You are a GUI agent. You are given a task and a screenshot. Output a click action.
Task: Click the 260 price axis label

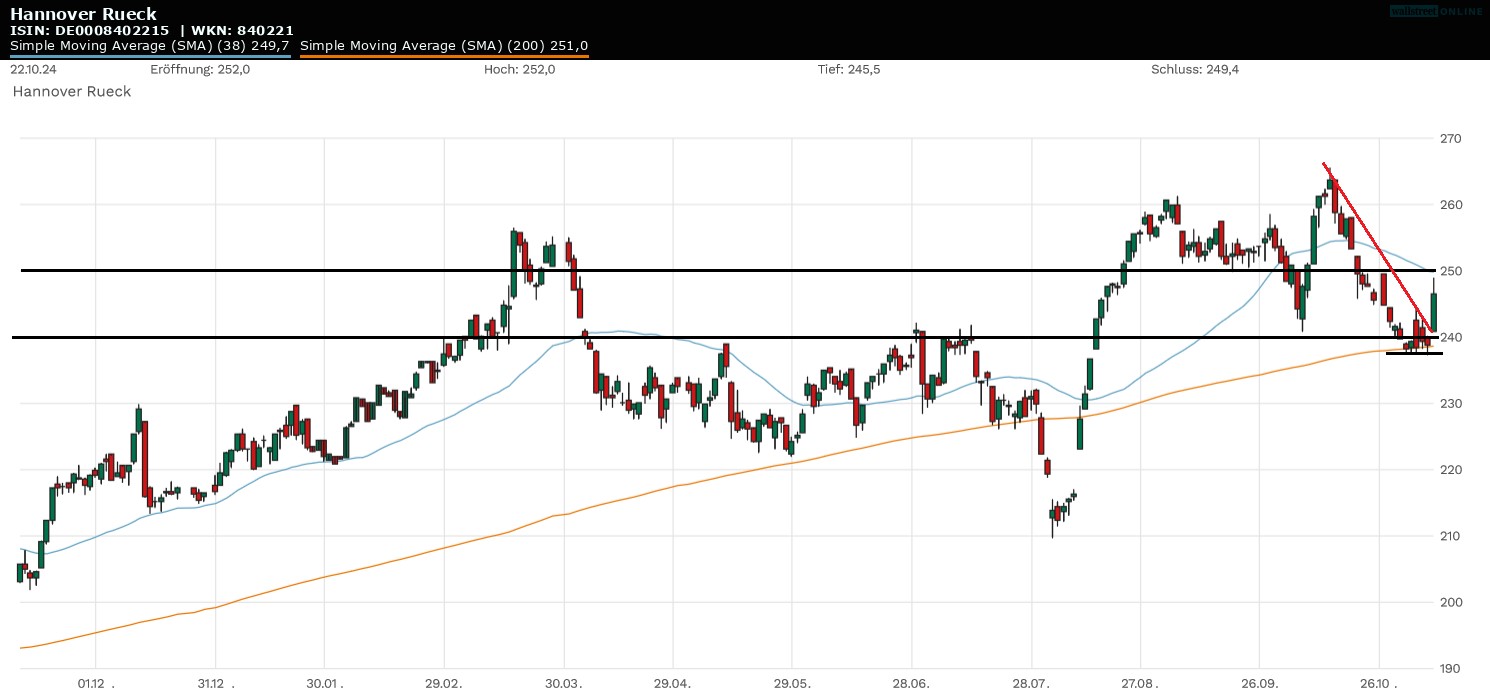pos(1451,205)
